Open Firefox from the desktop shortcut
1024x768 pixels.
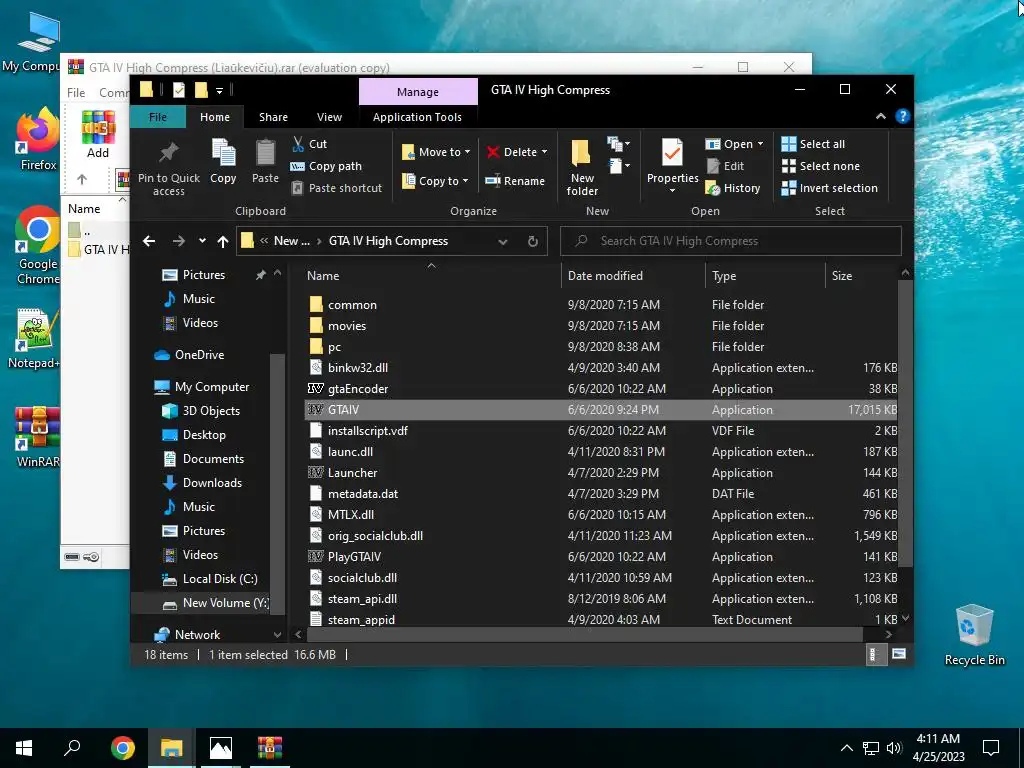(x=37, y=139)
